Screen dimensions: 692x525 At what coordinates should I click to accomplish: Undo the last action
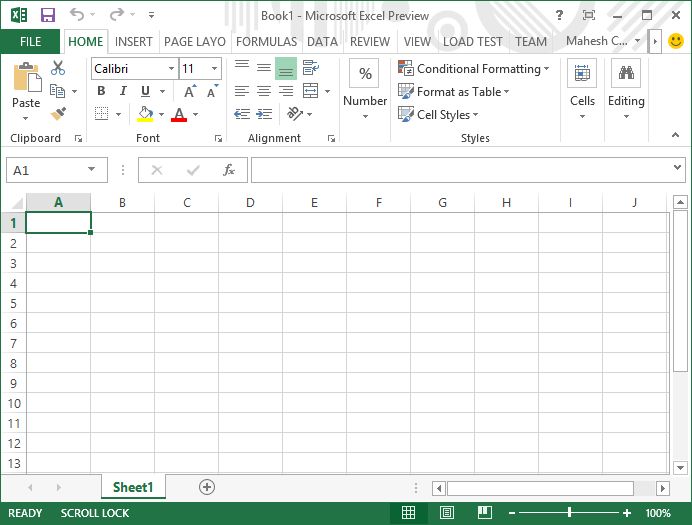(x=77, y=15)
